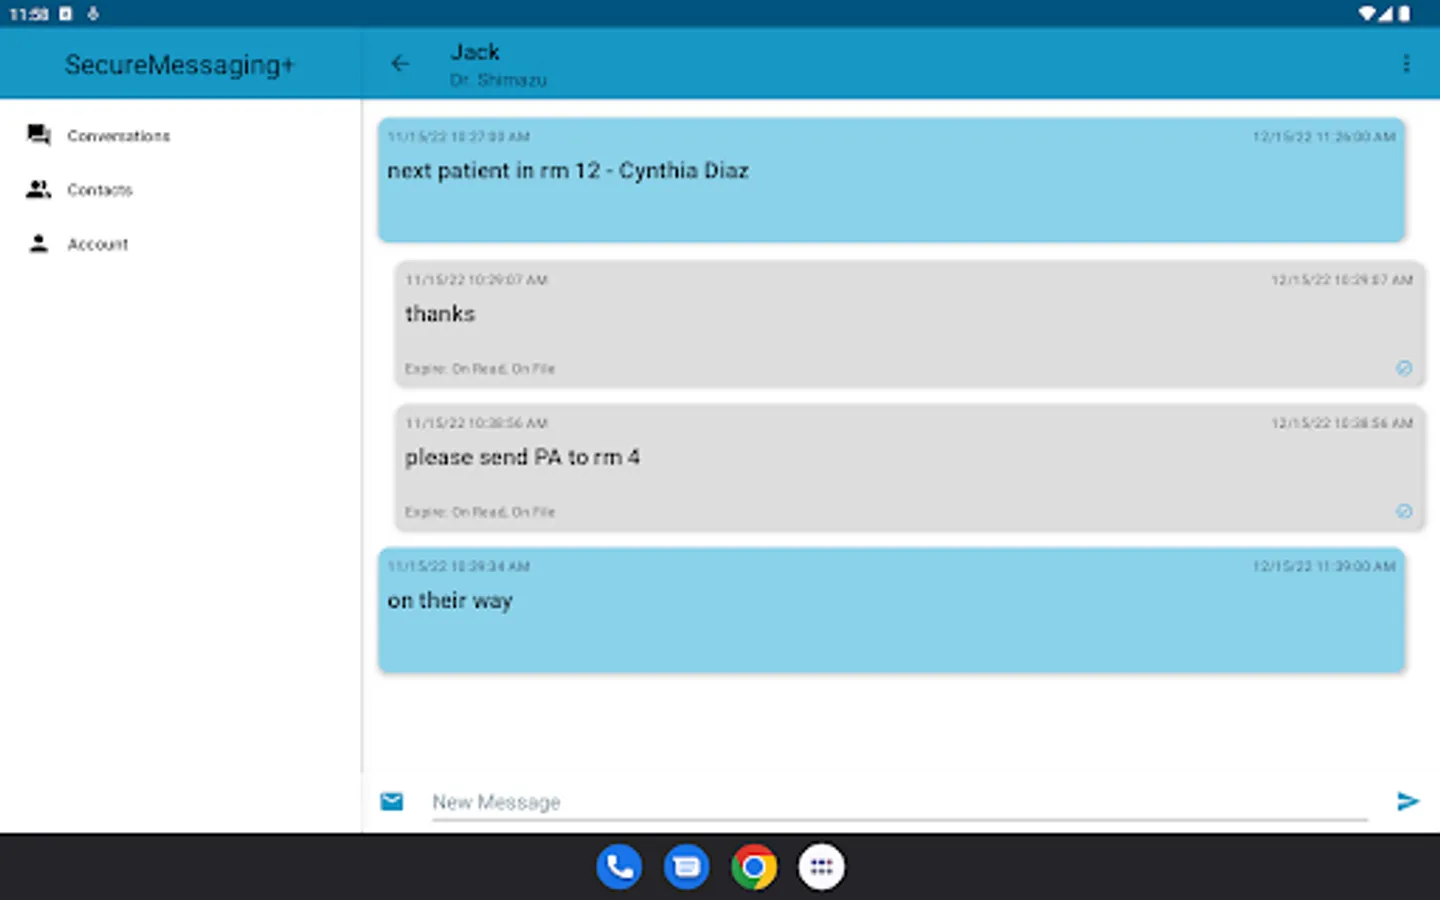Tap the envelope icon beside New Message
1440x900 pixels.
(392, 801)
